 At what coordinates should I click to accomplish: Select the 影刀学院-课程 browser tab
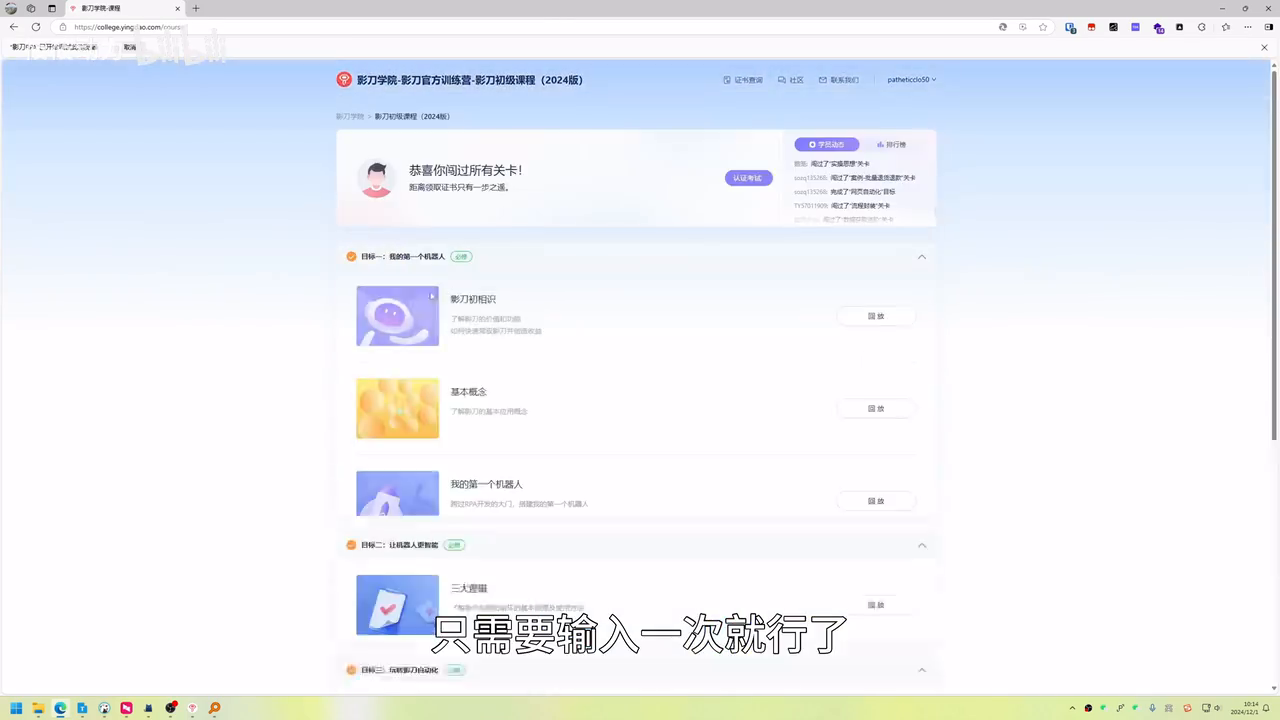click(x=124, y=8)
